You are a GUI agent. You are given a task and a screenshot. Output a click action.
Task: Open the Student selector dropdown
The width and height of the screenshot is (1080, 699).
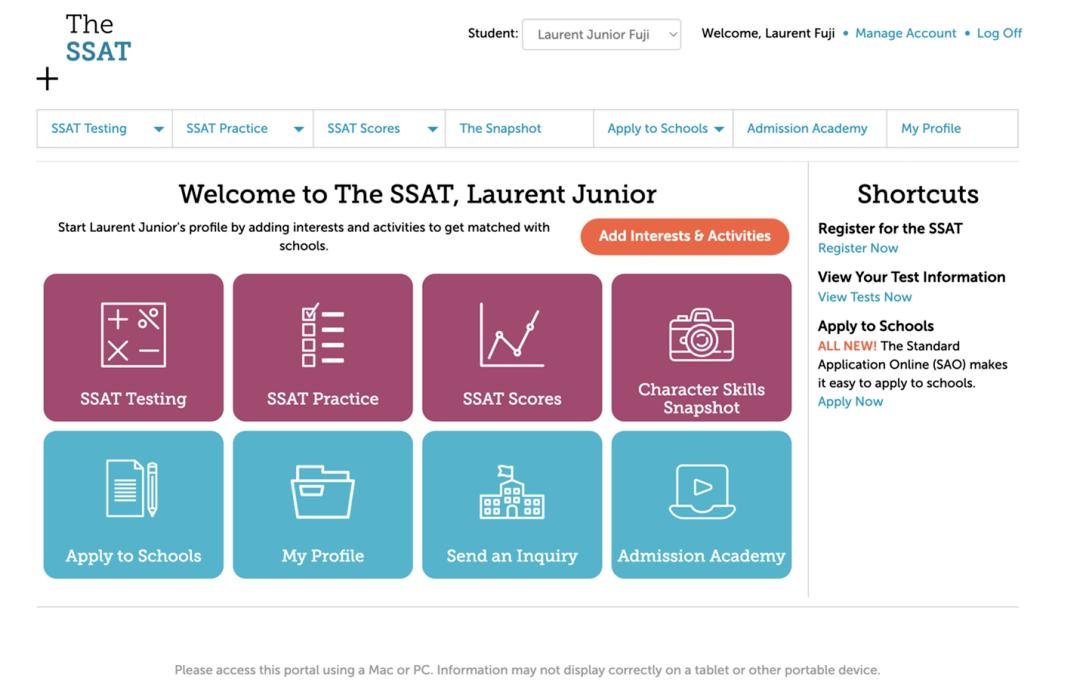[x=601, y=33]
